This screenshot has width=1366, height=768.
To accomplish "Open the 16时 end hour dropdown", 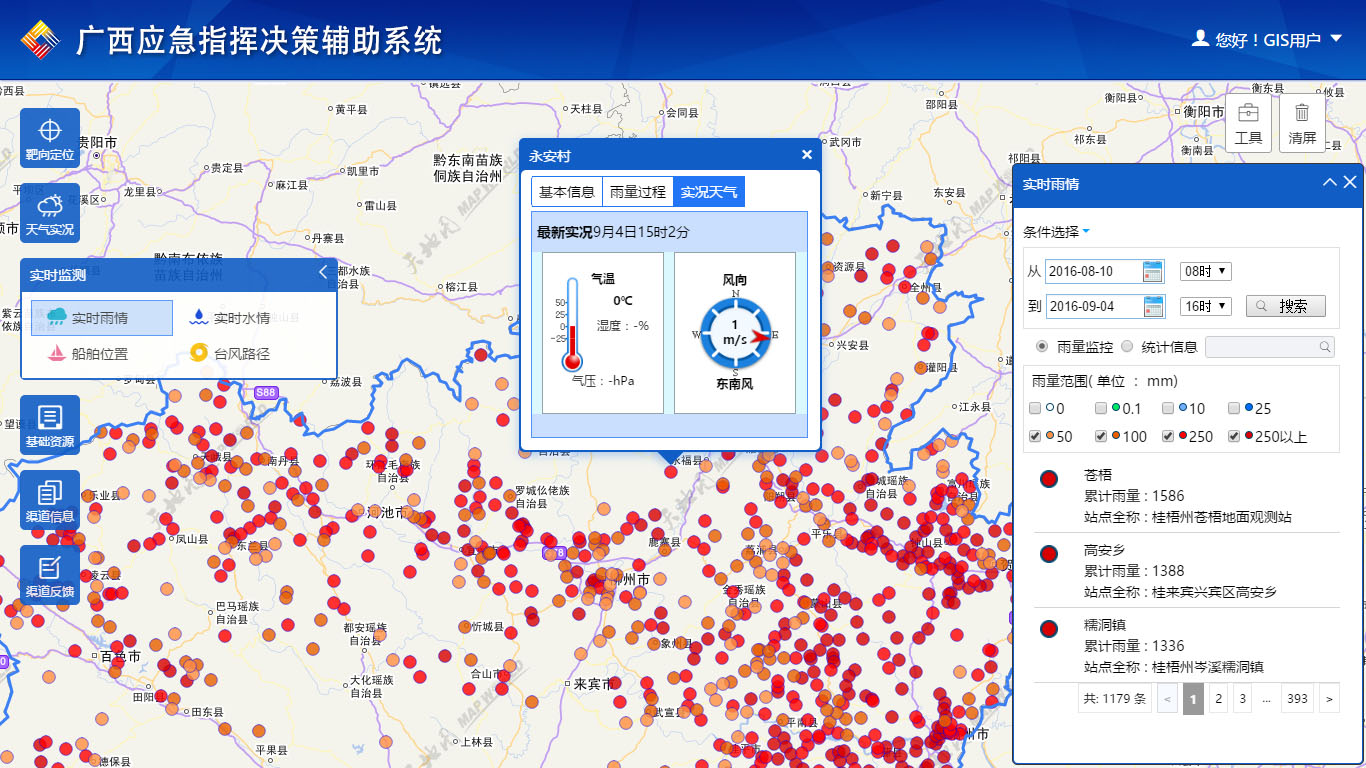I will click(1205, 306).
